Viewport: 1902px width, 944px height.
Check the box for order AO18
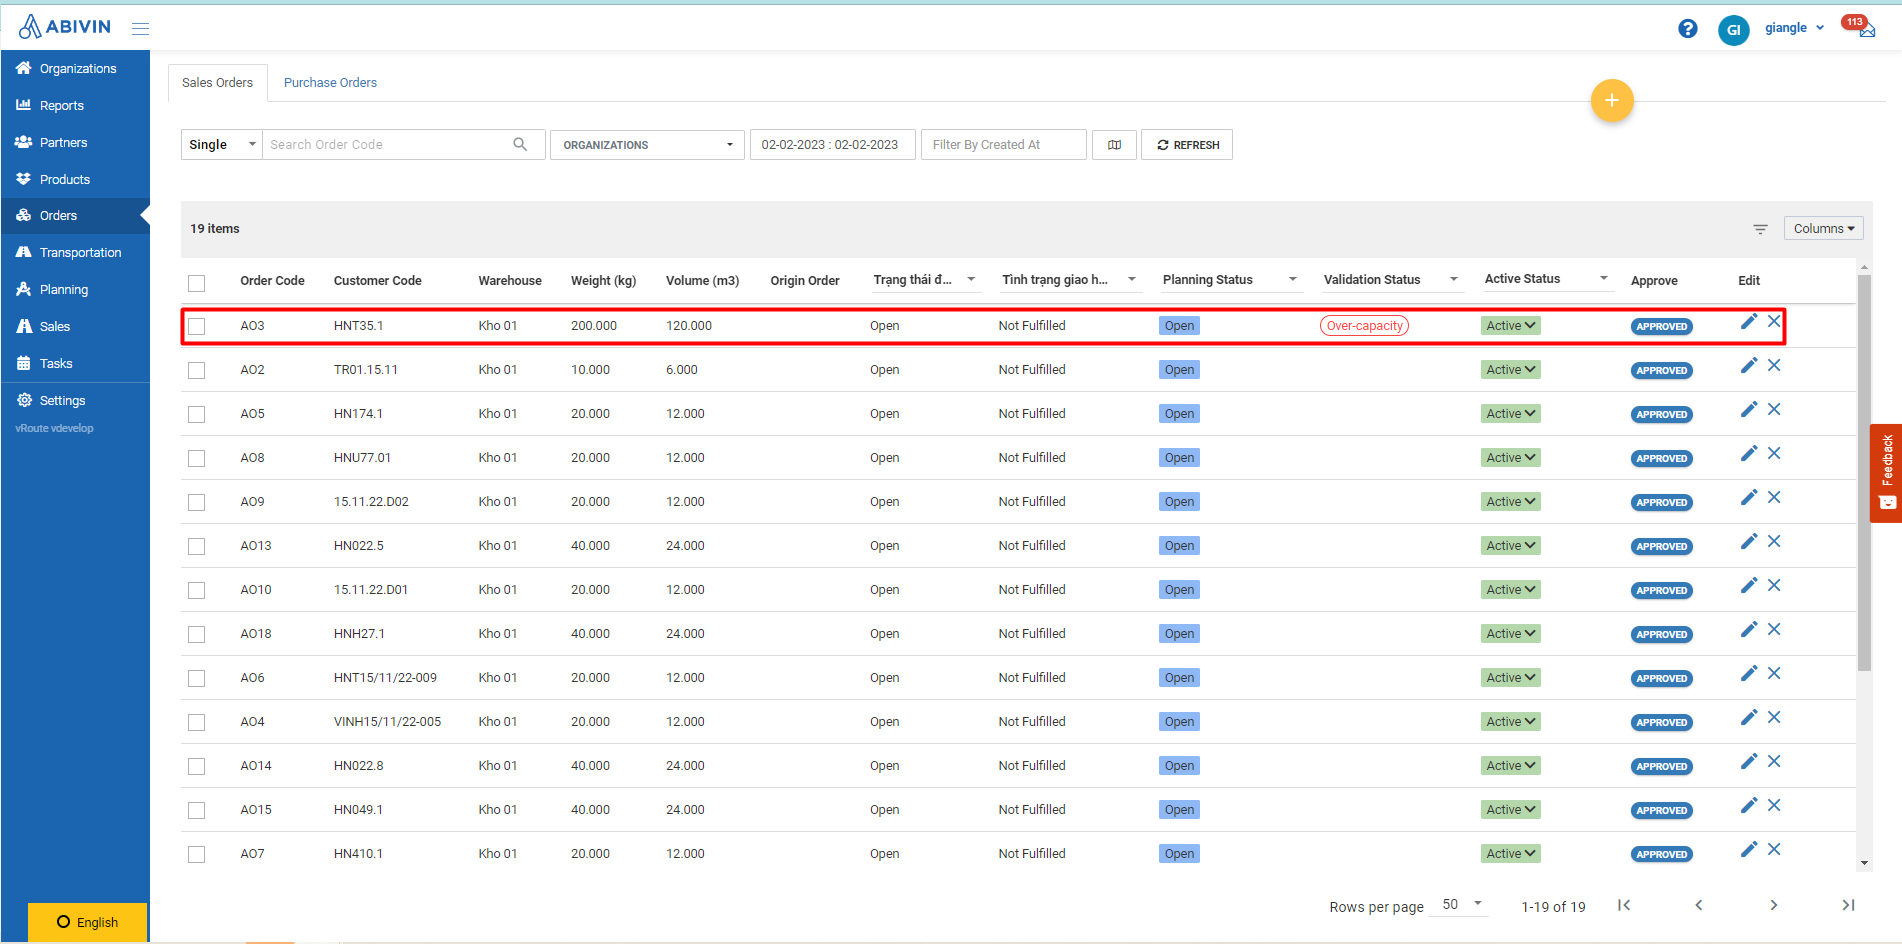click(197, 634)
